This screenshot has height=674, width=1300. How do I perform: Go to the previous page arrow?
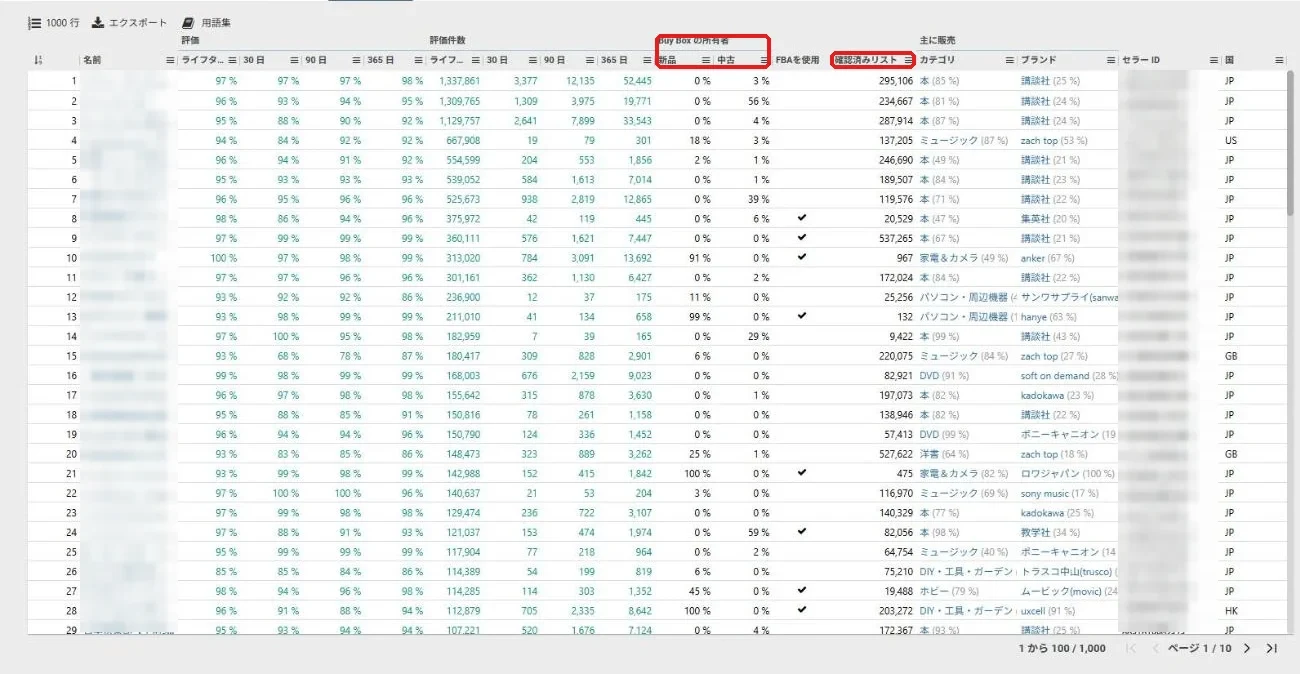(x=1155, y=648)
